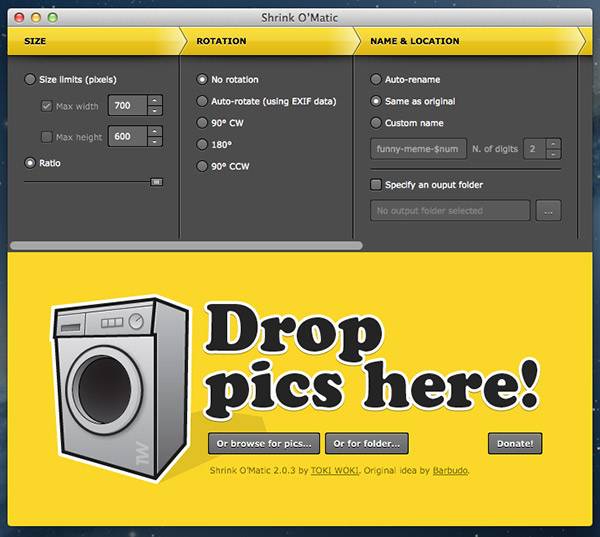Click Or browse for pics... button
600x537 pixels.
(x=264, y=443)
